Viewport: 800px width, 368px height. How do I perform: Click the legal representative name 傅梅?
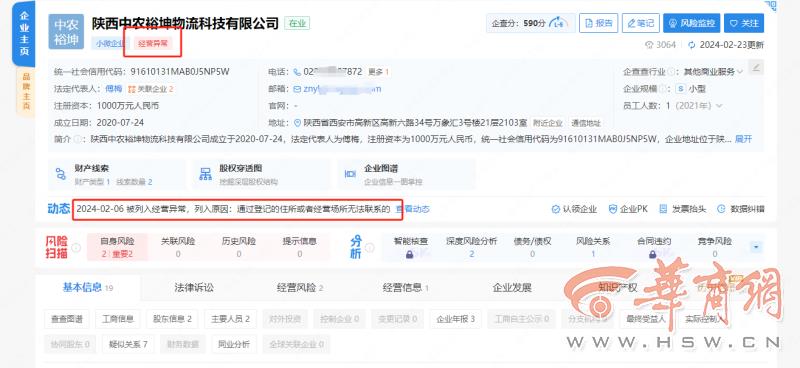tap(114, 89)
